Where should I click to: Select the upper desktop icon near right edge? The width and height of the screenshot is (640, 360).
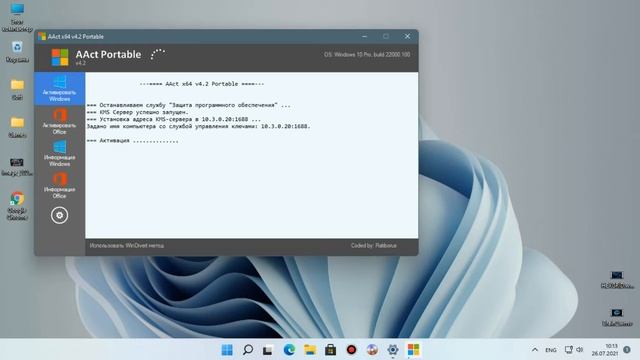coord(617,280)
